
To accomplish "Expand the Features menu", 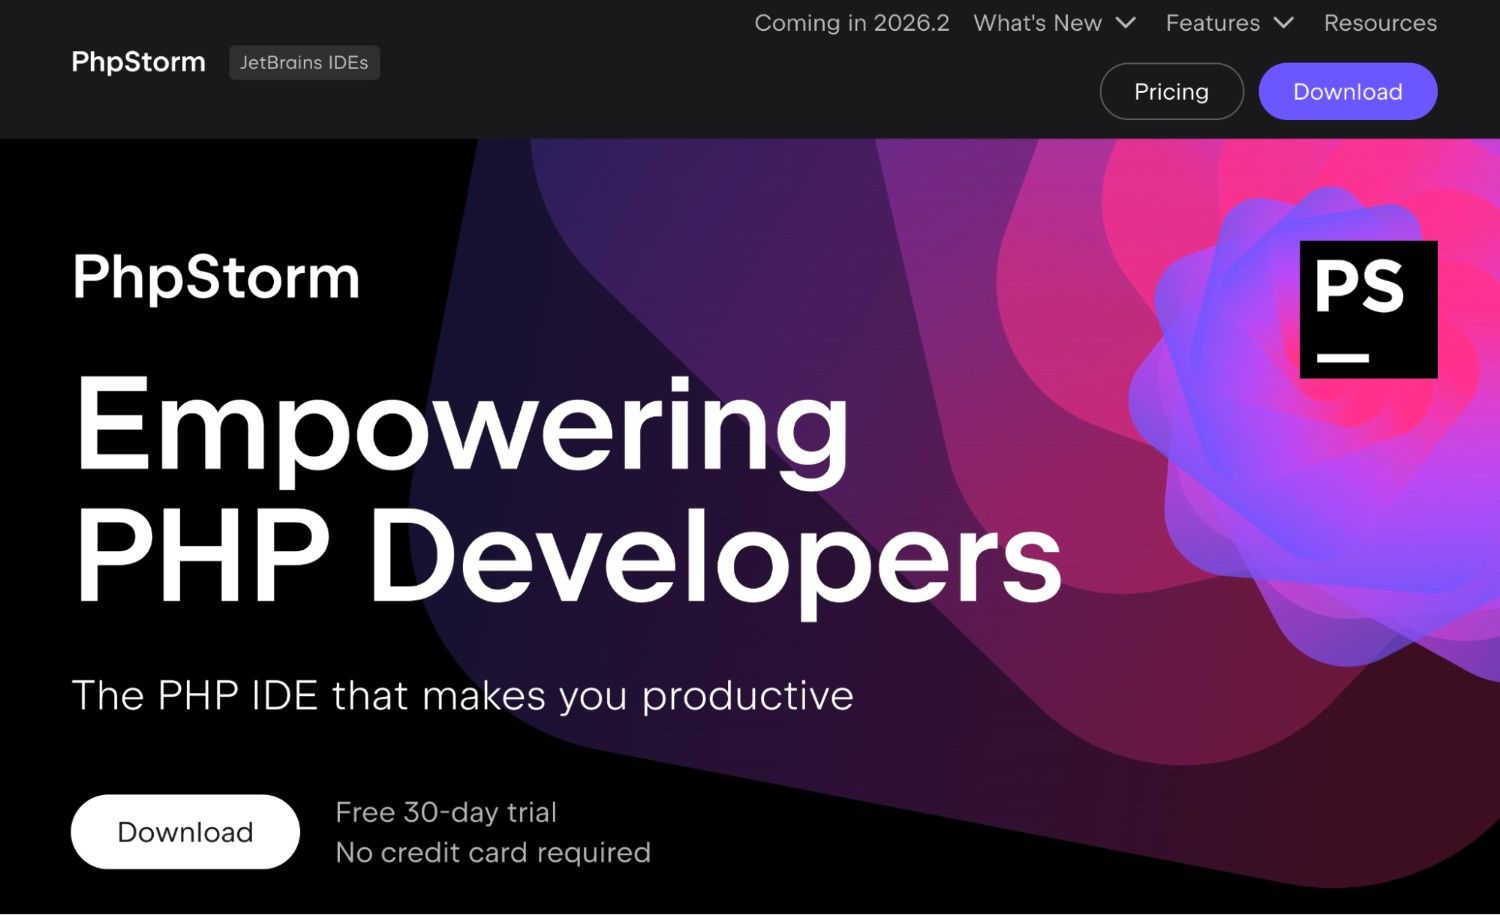I will (1230, 23).
